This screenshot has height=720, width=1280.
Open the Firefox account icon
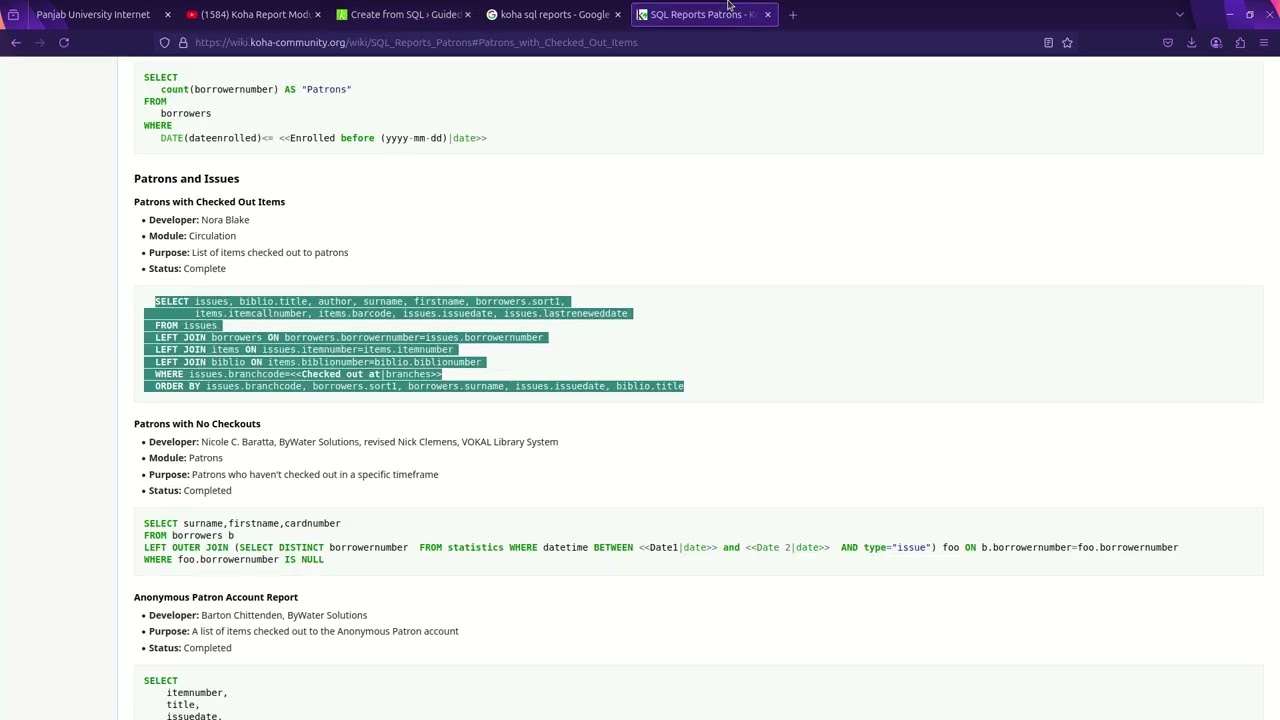[x=1216, y=43]
